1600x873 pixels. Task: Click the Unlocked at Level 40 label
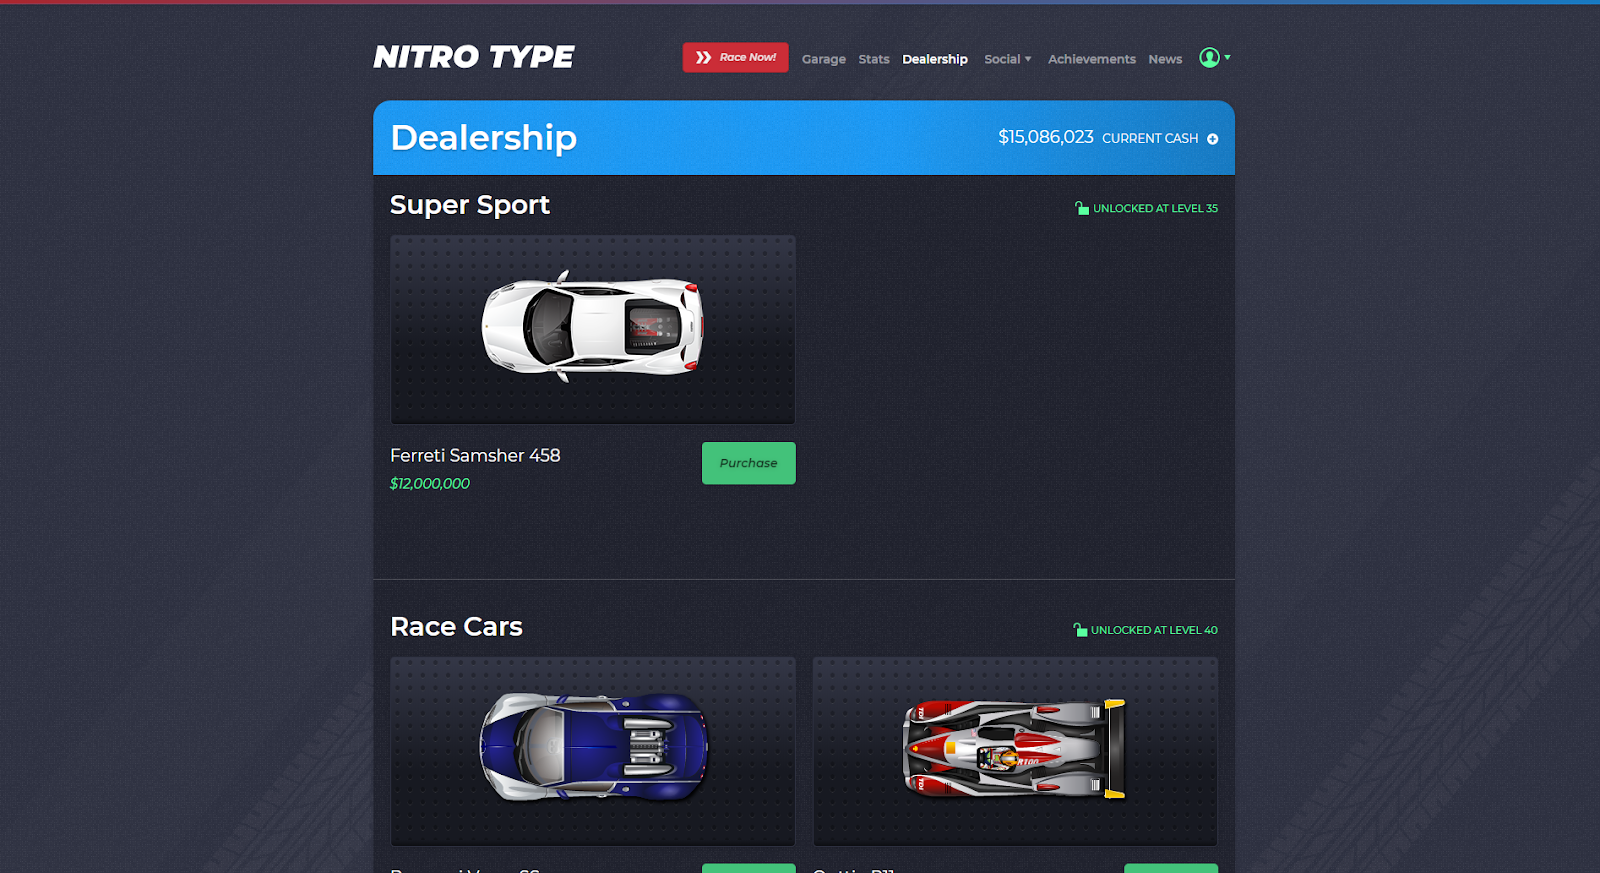(1145, 630)
